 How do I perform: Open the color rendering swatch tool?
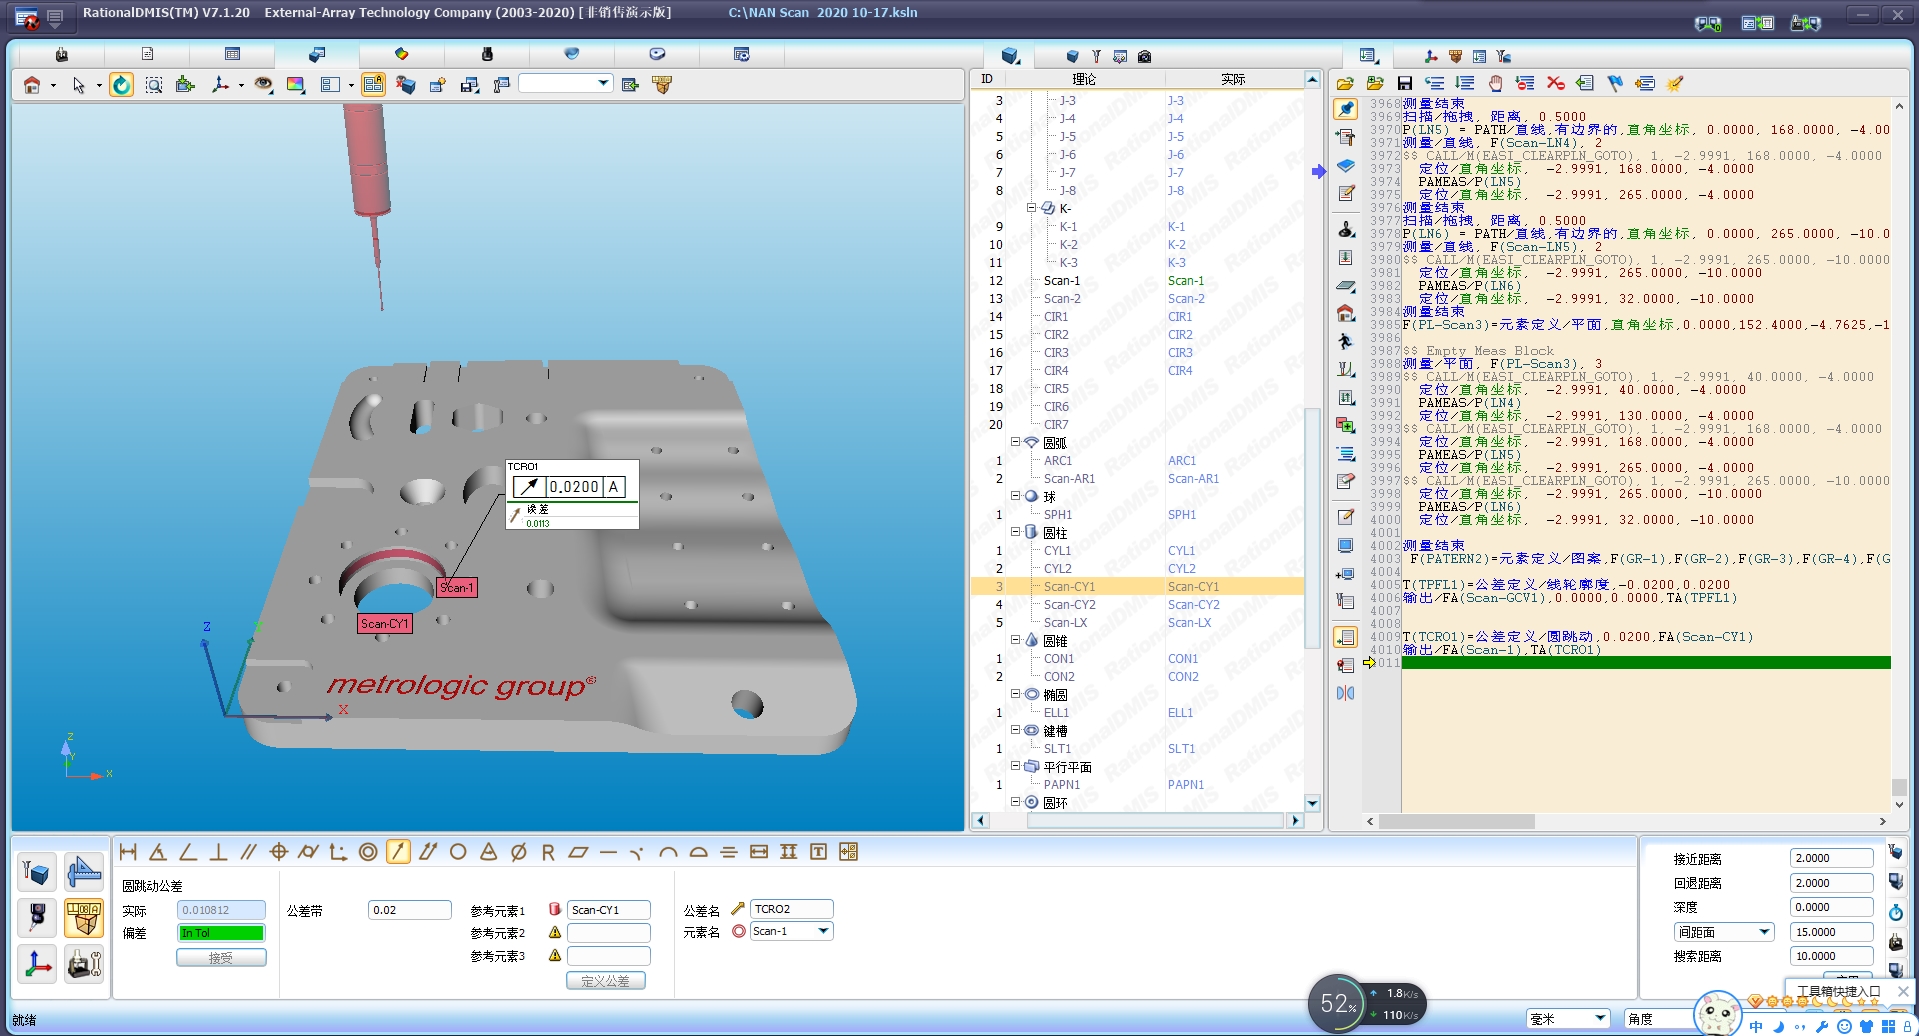(296, 85)
